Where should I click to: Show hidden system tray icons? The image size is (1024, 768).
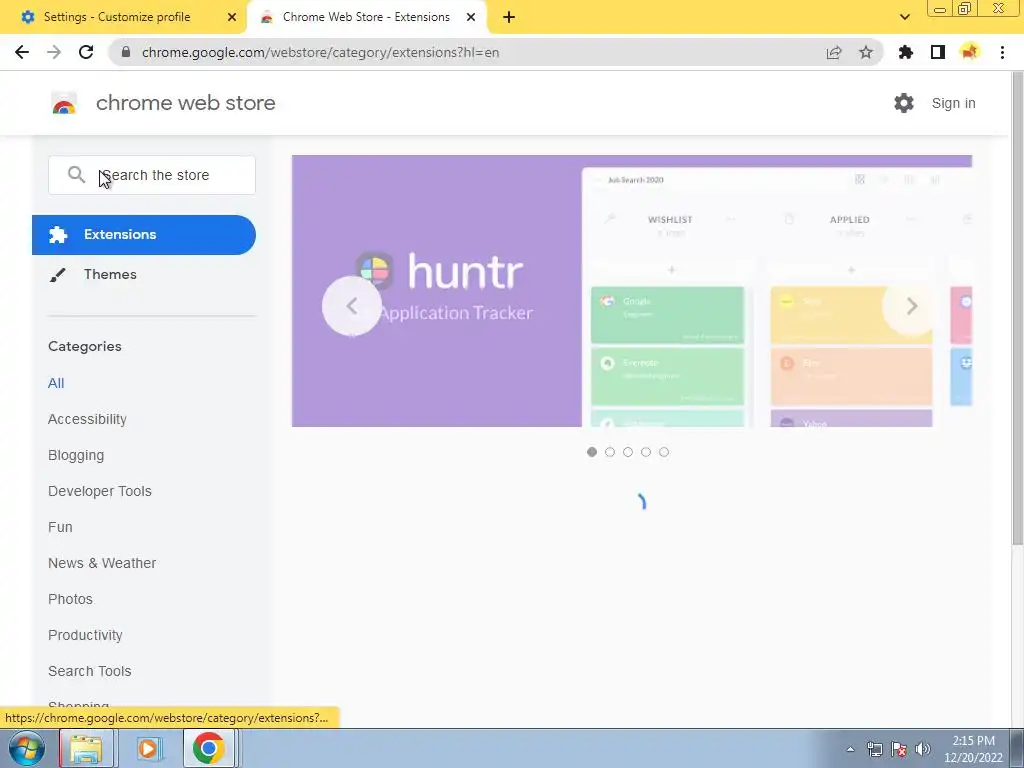tap(850, 749)
